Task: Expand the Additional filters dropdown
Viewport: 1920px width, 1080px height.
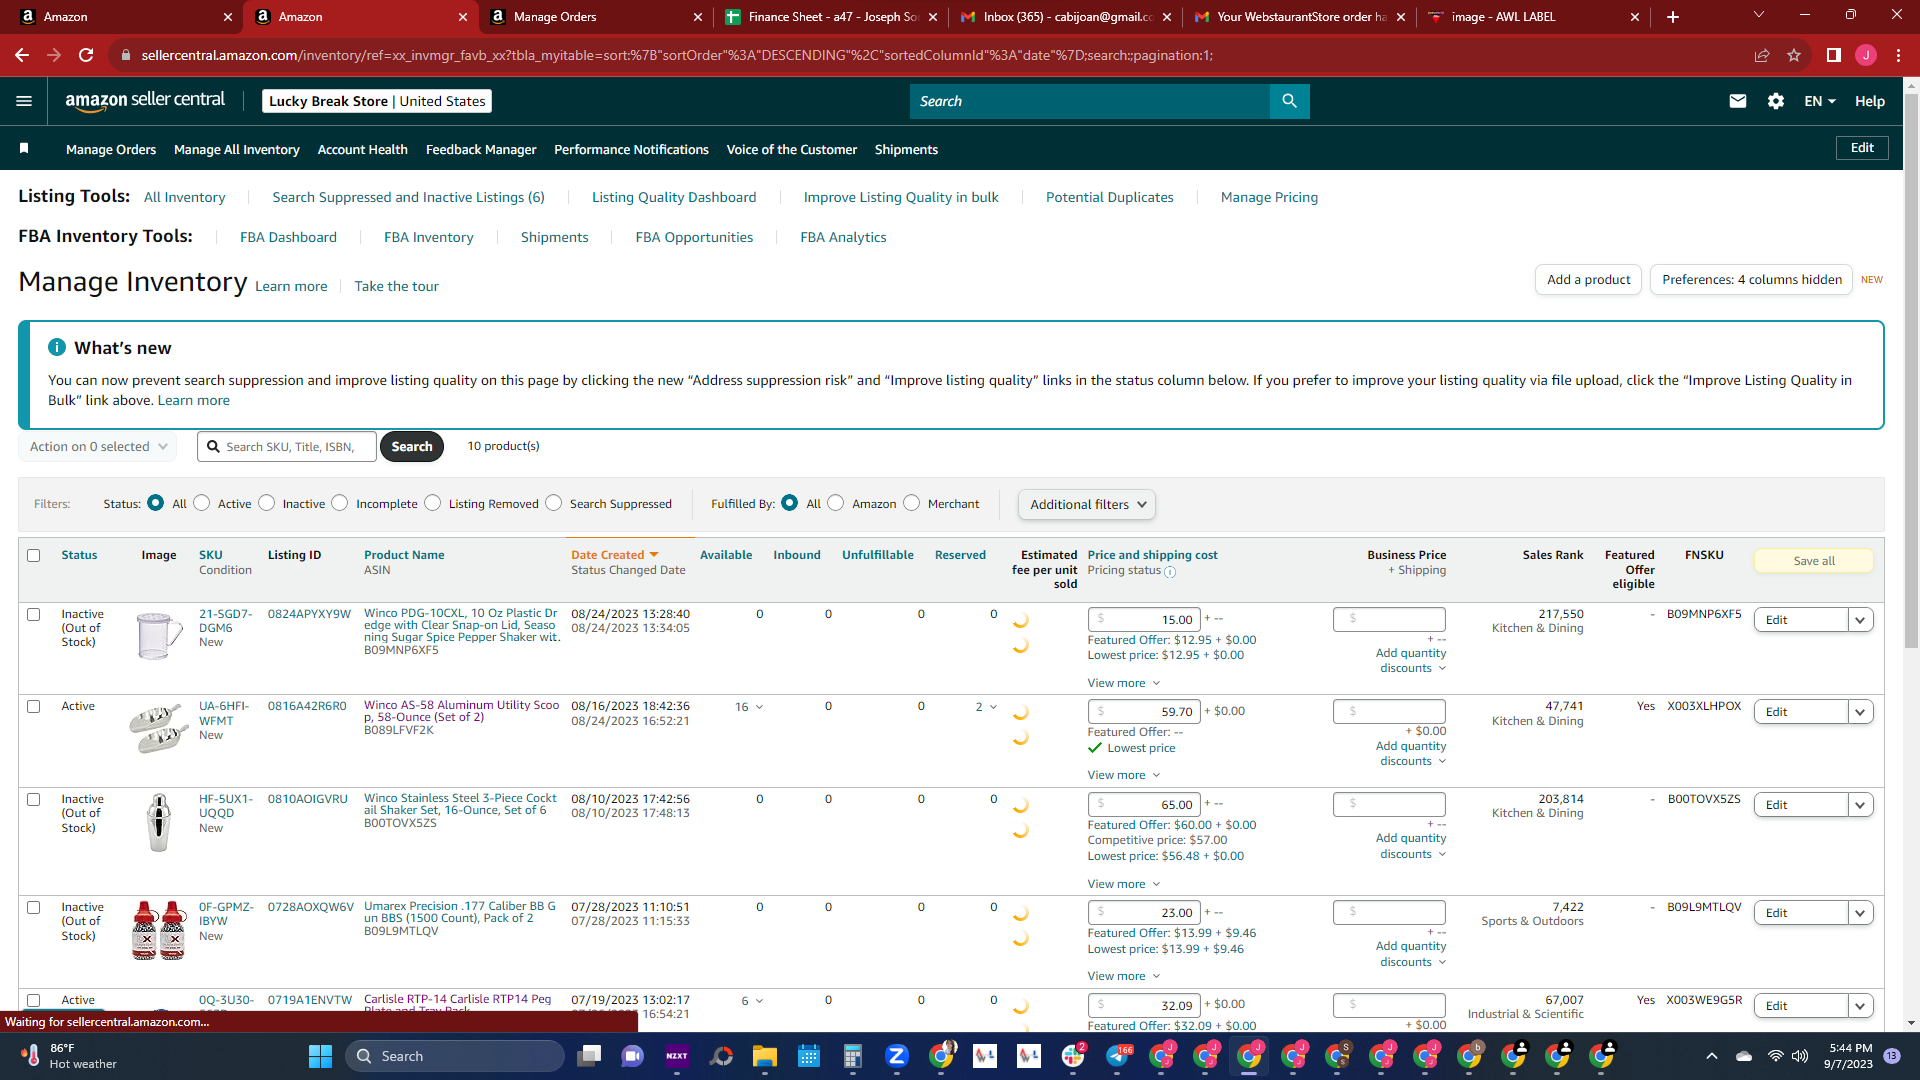Action: tap(1087, 505)
